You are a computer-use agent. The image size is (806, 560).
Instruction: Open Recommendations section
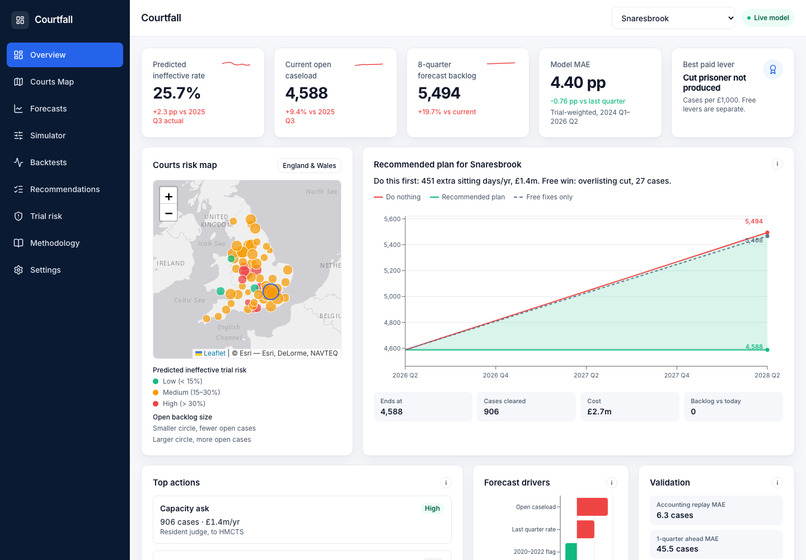65,189
